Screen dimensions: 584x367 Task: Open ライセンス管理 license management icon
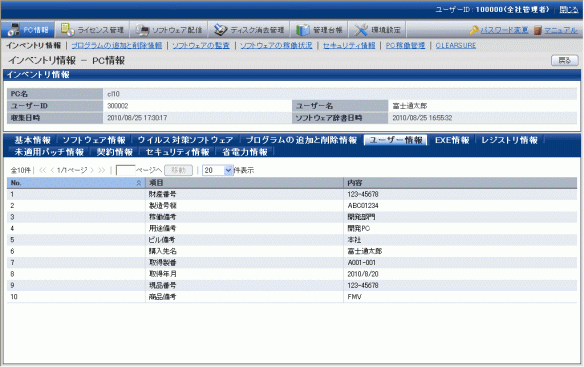pyautogui.click(x=67, y=29)
